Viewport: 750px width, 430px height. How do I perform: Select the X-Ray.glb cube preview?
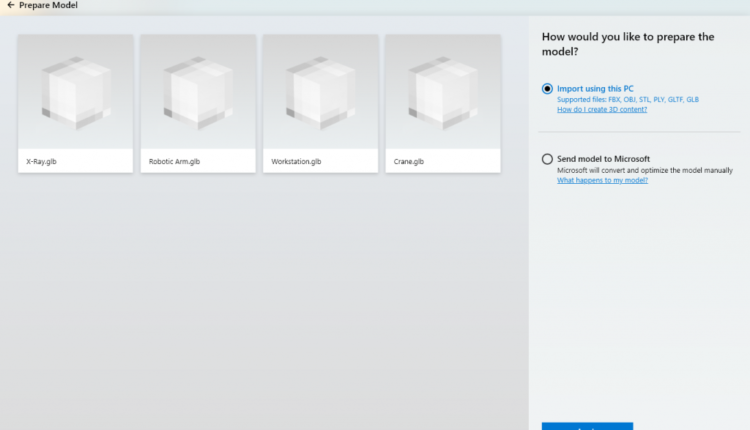pyautogui.click(x=75, y=91)
